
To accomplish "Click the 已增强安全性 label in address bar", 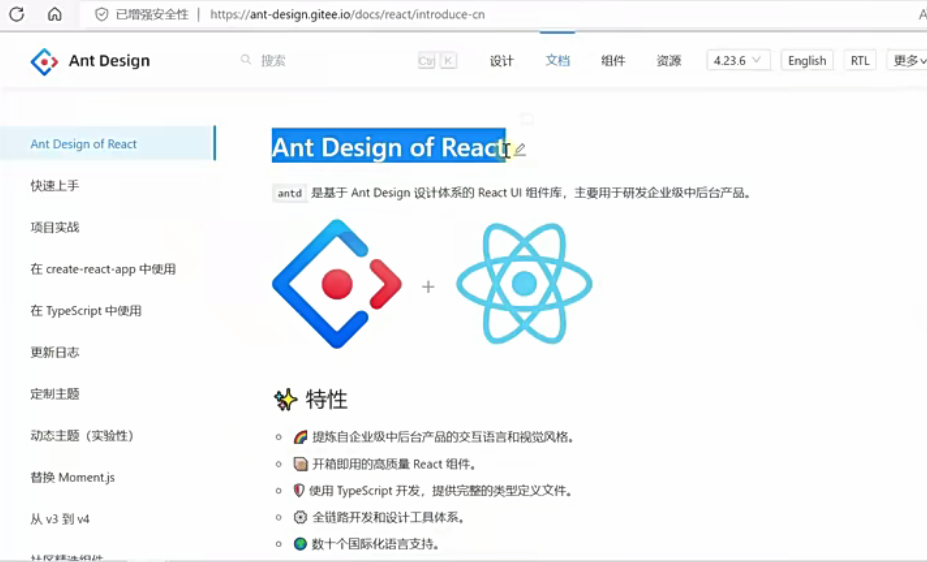I will [152, 14].
